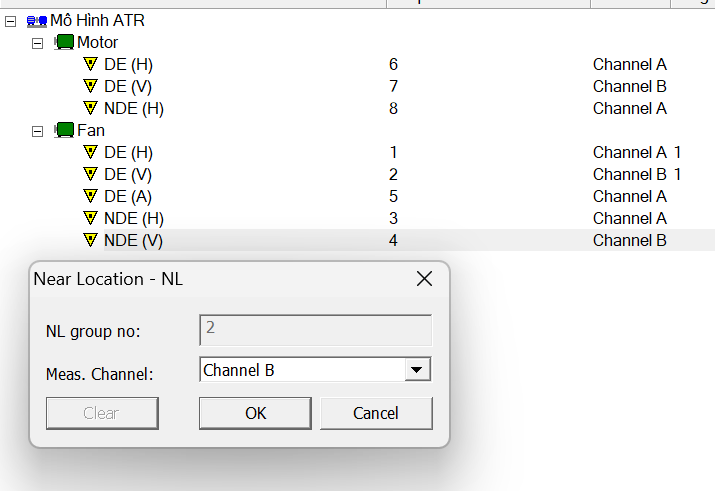Image resolution: width=715 pixels, height=491 pixels.
Task: Click the 'Meas. Channel:' label
Action: pos(99,374)
